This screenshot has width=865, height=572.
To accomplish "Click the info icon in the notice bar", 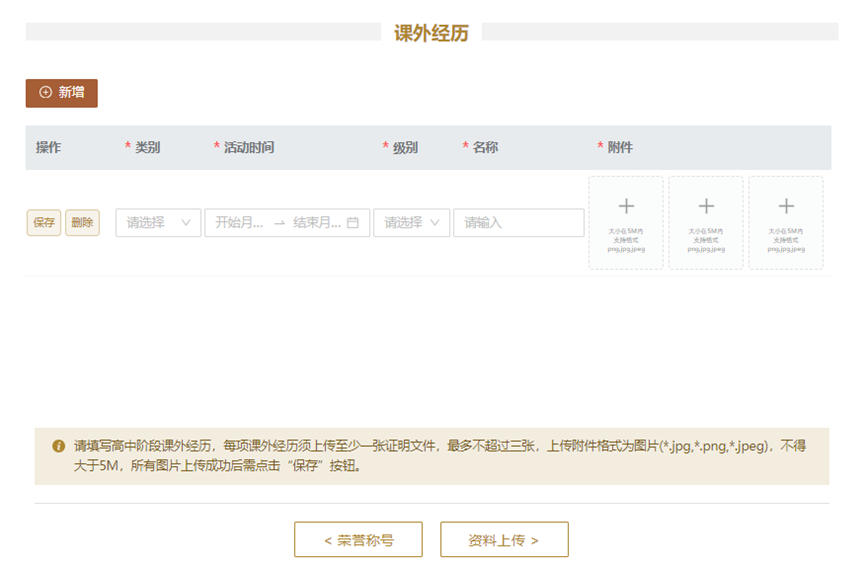I will point(58,446).
